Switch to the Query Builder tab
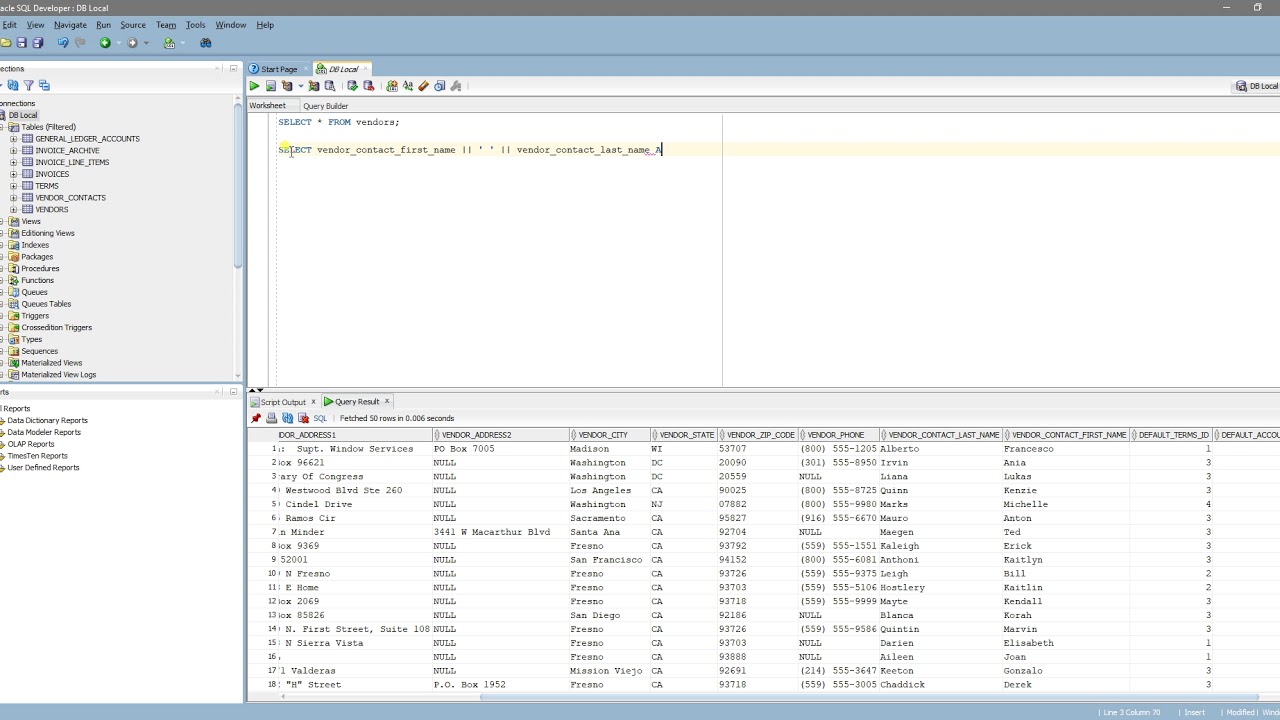Screen dimensions: 1280x720 (x=325, y=106)
